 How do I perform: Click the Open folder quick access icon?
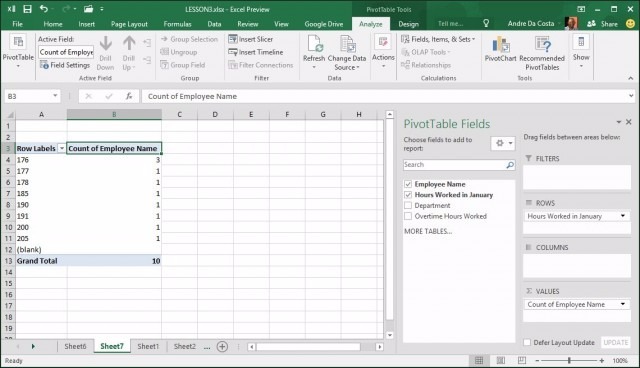88,9
